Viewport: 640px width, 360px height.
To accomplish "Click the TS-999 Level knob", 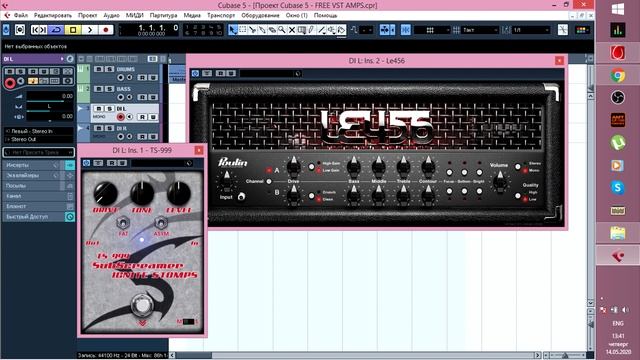I will tap(178, 193).
